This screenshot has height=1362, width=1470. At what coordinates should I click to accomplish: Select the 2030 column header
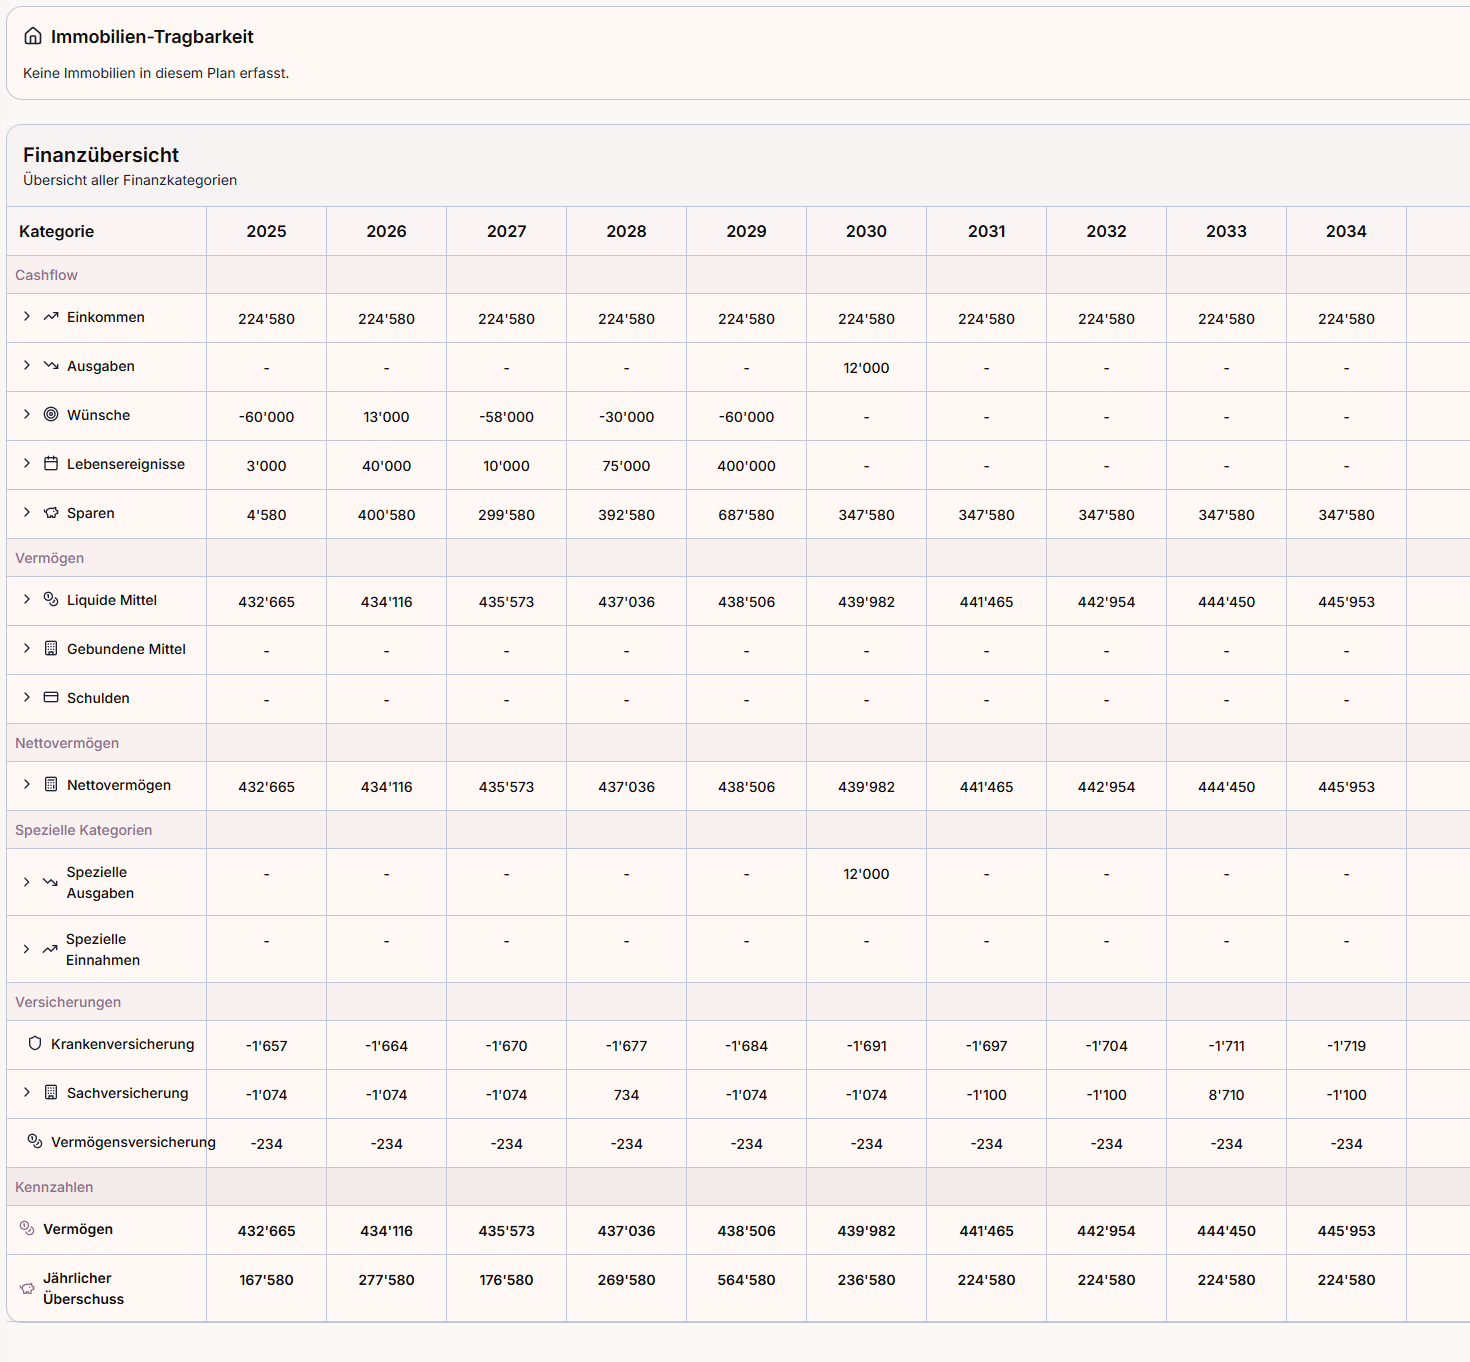866,231
